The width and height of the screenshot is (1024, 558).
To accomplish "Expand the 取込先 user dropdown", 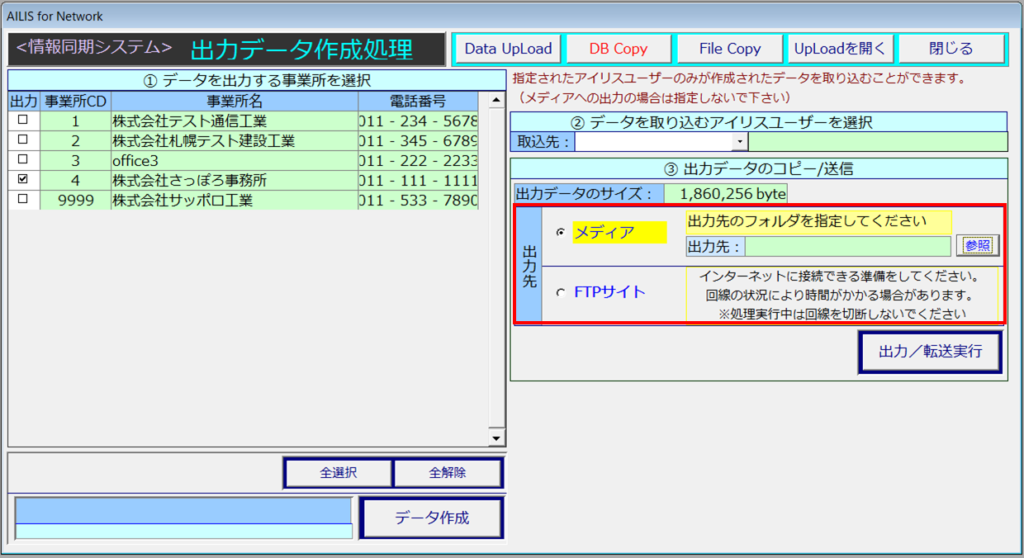I will [x=740, y=143].
